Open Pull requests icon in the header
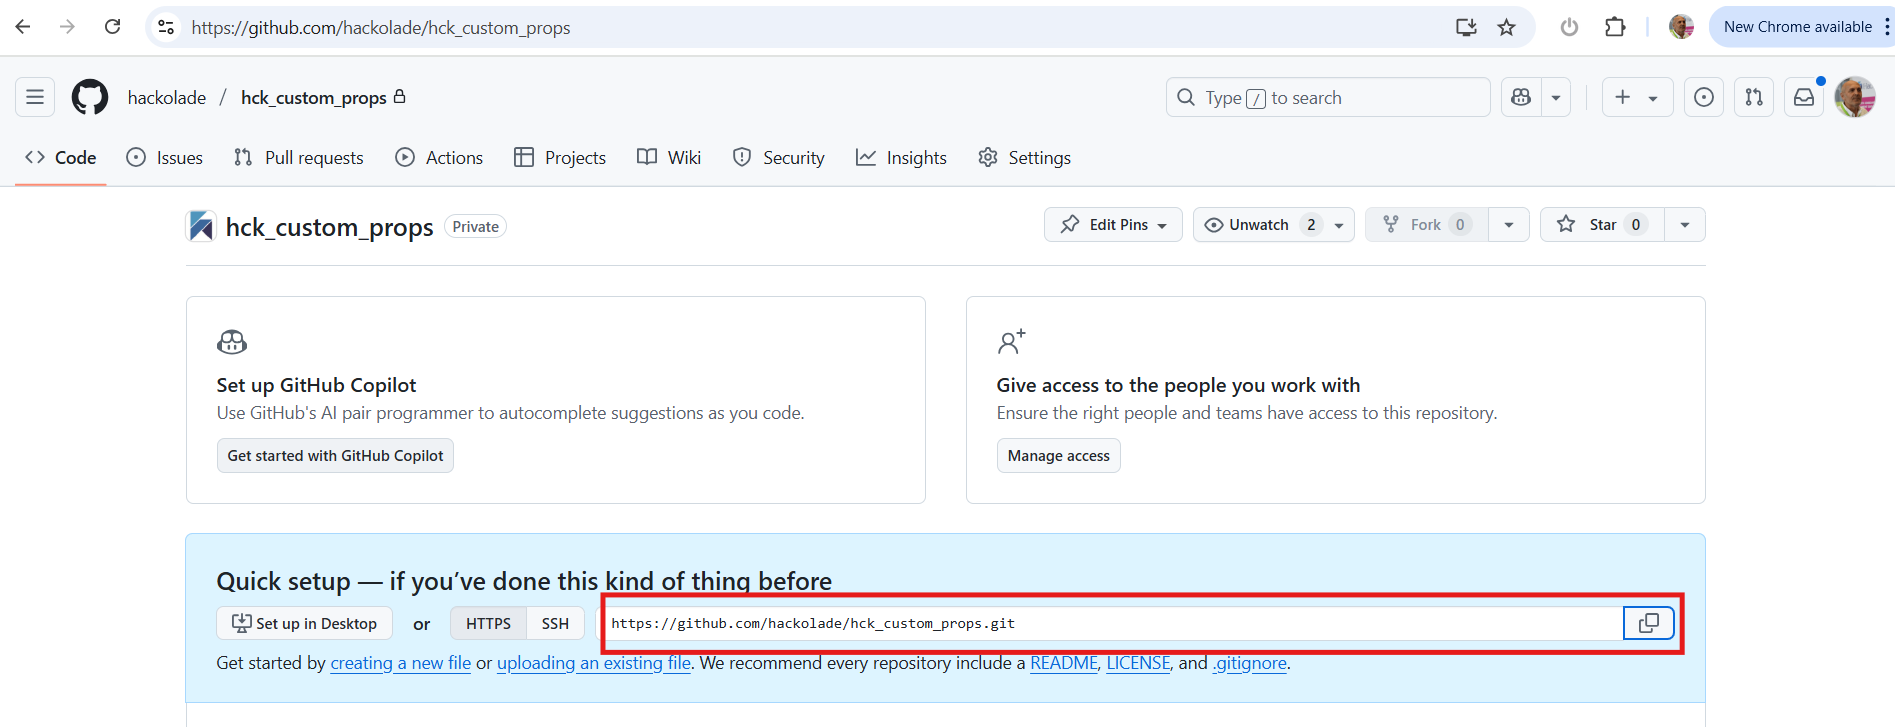This screenshot has height=727, width=1895. point(1754,97)
